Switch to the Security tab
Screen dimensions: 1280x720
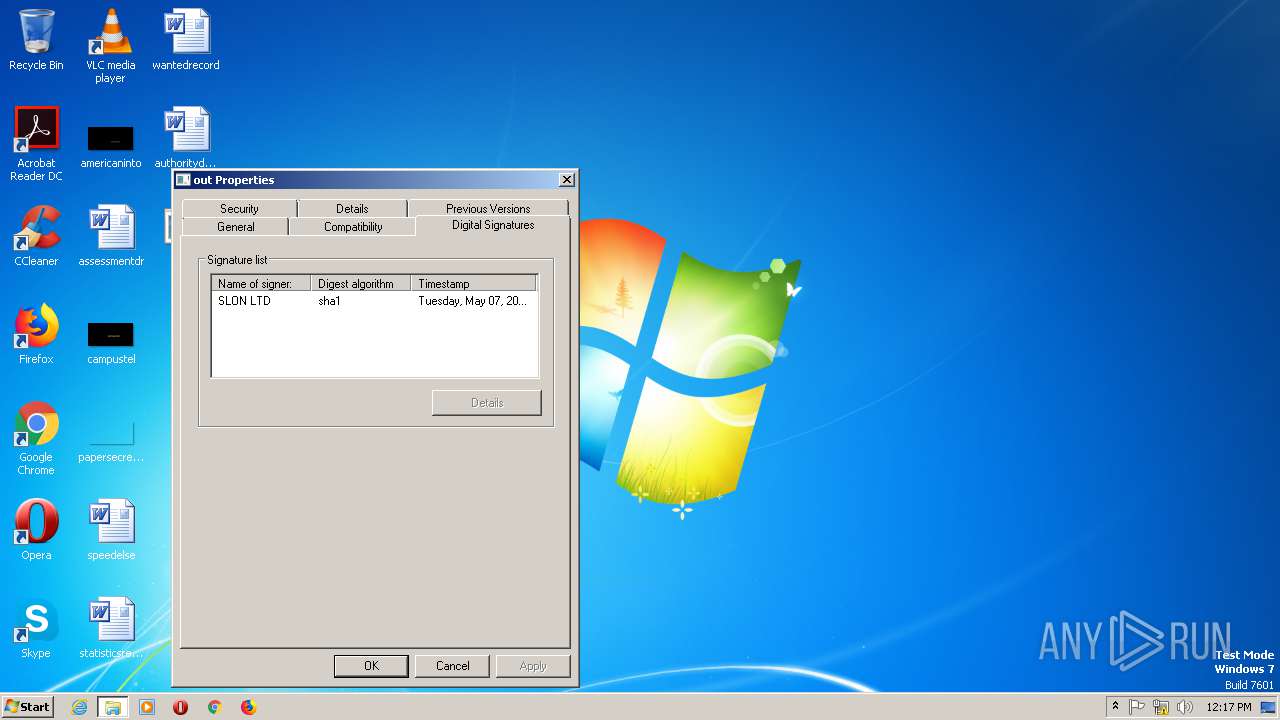click(239, 209)
